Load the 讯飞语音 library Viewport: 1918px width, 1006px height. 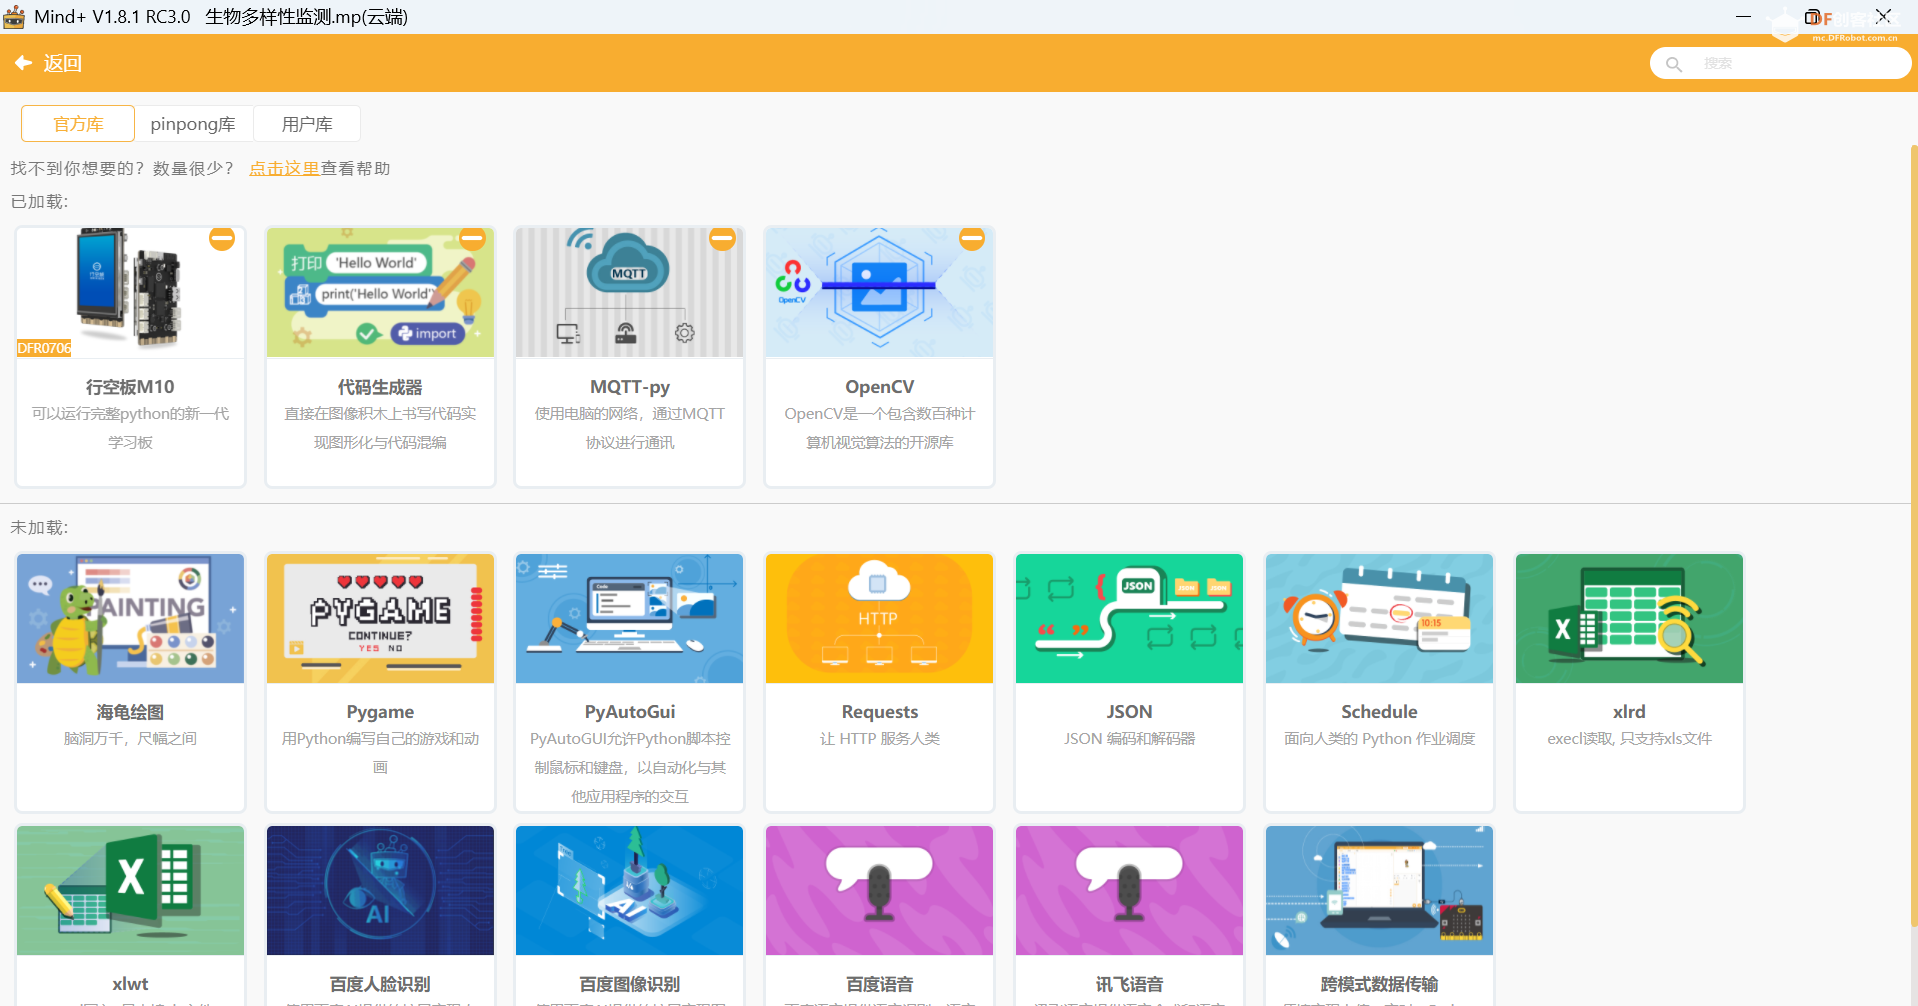pyautogui.click(x=1129, y=915)
